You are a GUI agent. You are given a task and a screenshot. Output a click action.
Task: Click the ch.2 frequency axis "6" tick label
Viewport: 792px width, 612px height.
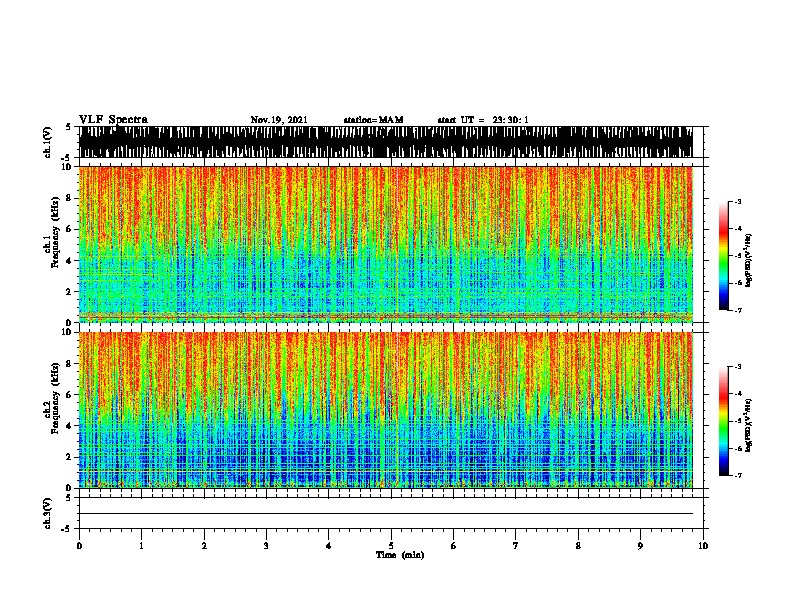(70, 395)
